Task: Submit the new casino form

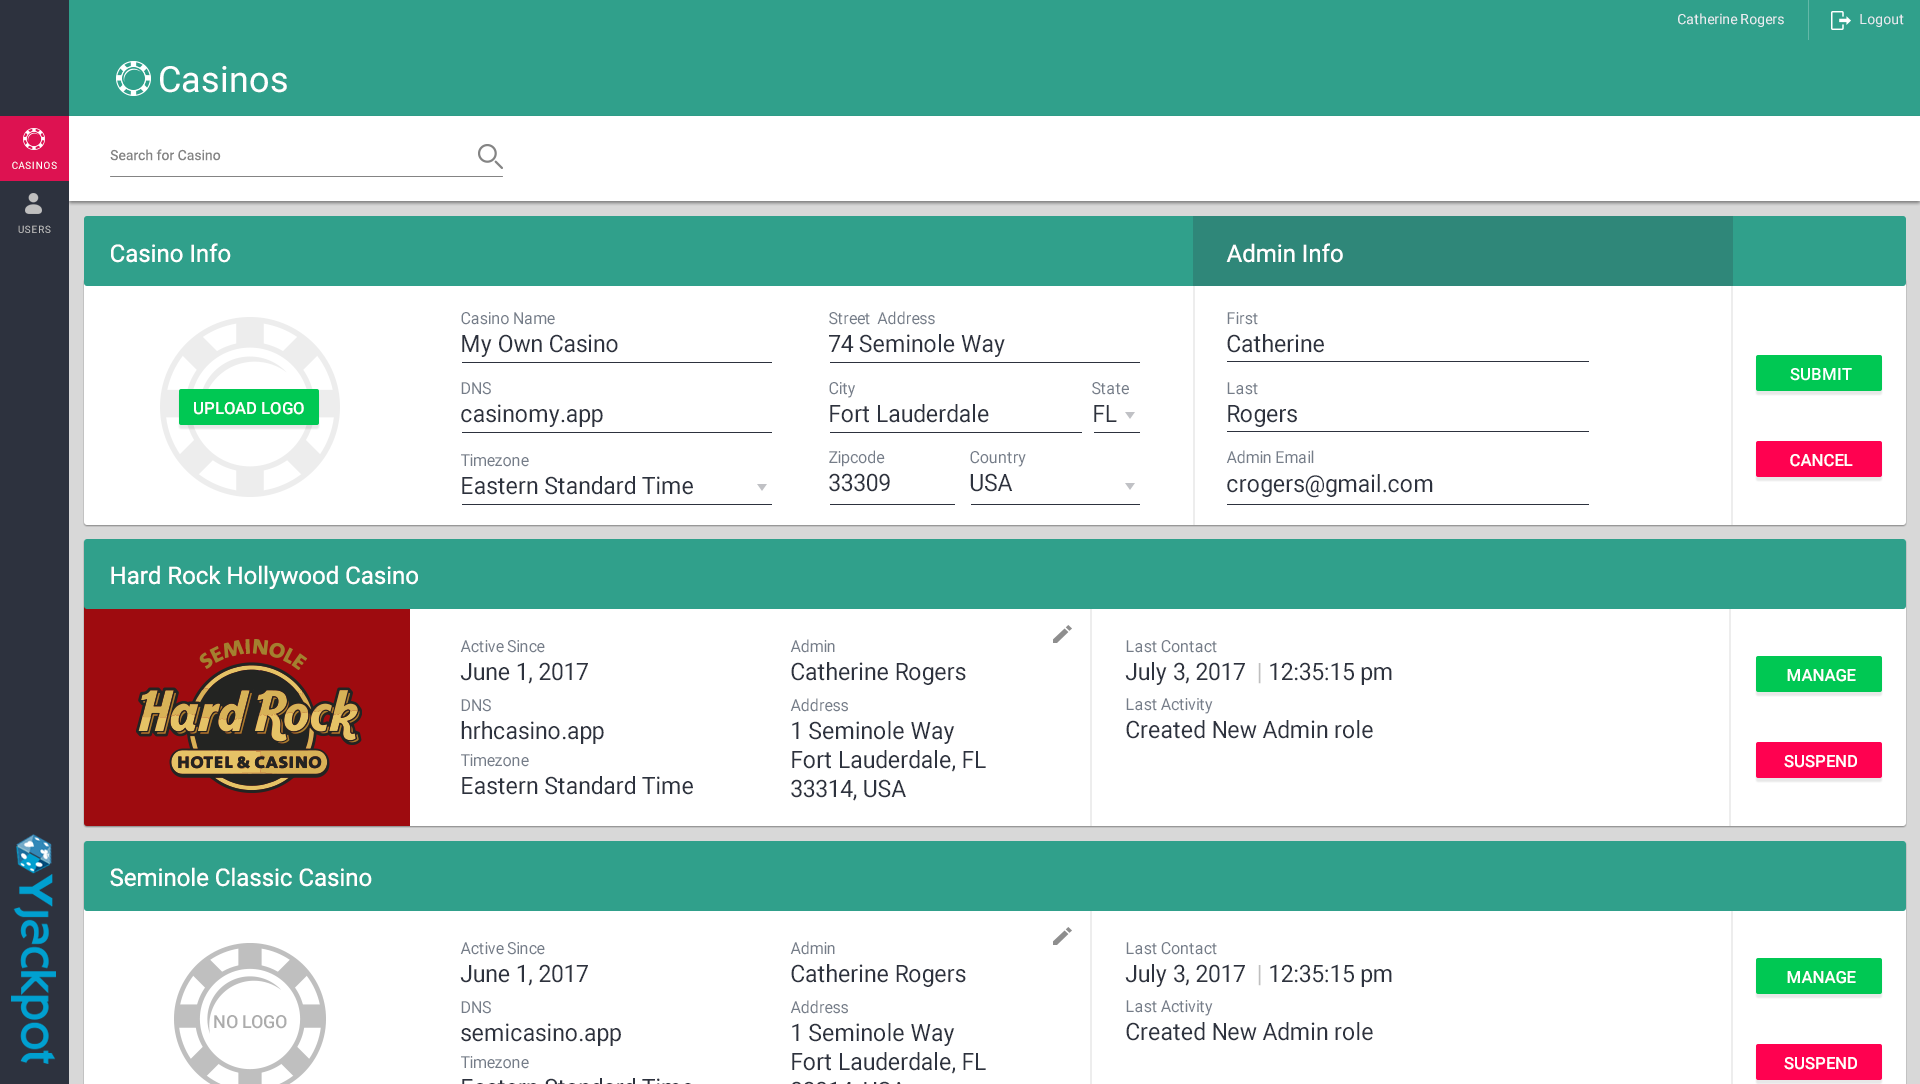Action: click(1818, 374)
